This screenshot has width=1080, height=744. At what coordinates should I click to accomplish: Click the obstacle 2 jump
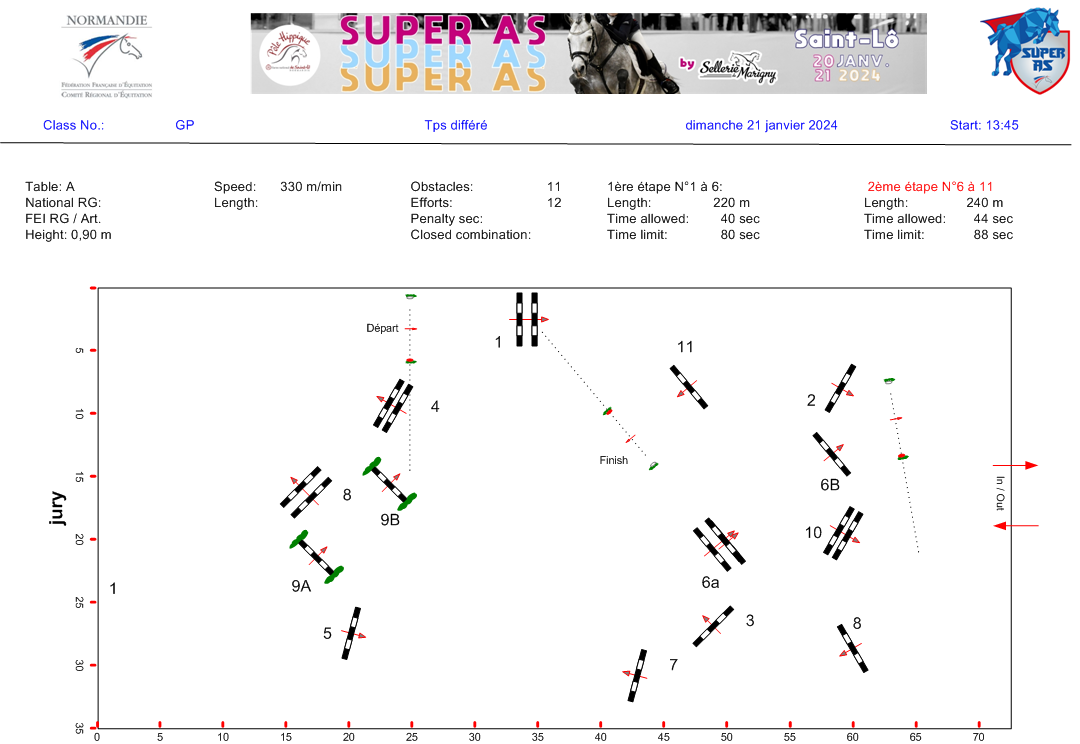pyautogui.click(x=840, y=388)
